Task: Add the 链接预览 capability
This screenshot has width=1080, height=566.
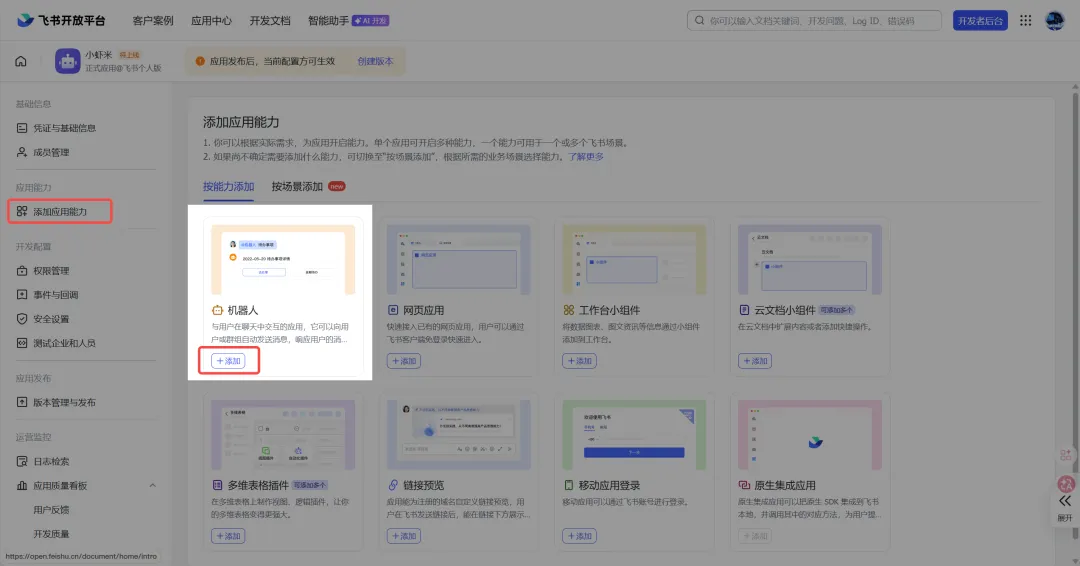Action: [404, 536]
